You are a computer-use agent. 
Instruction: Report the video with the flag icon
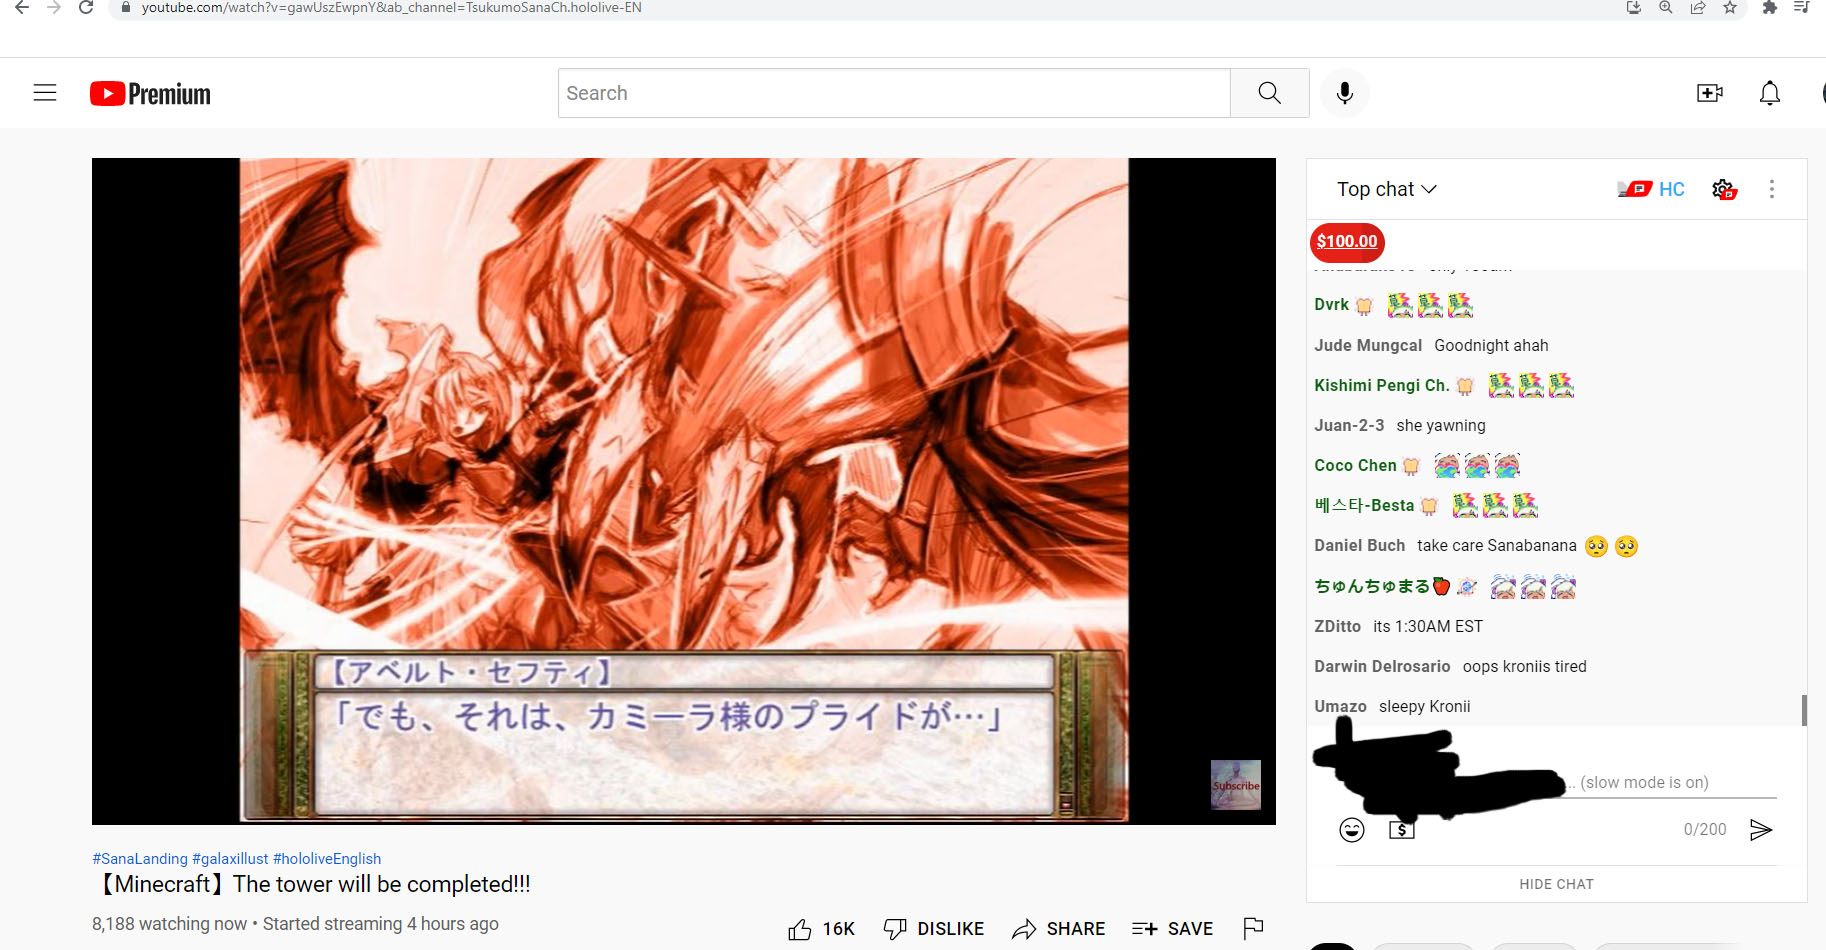pos(1253,929)
